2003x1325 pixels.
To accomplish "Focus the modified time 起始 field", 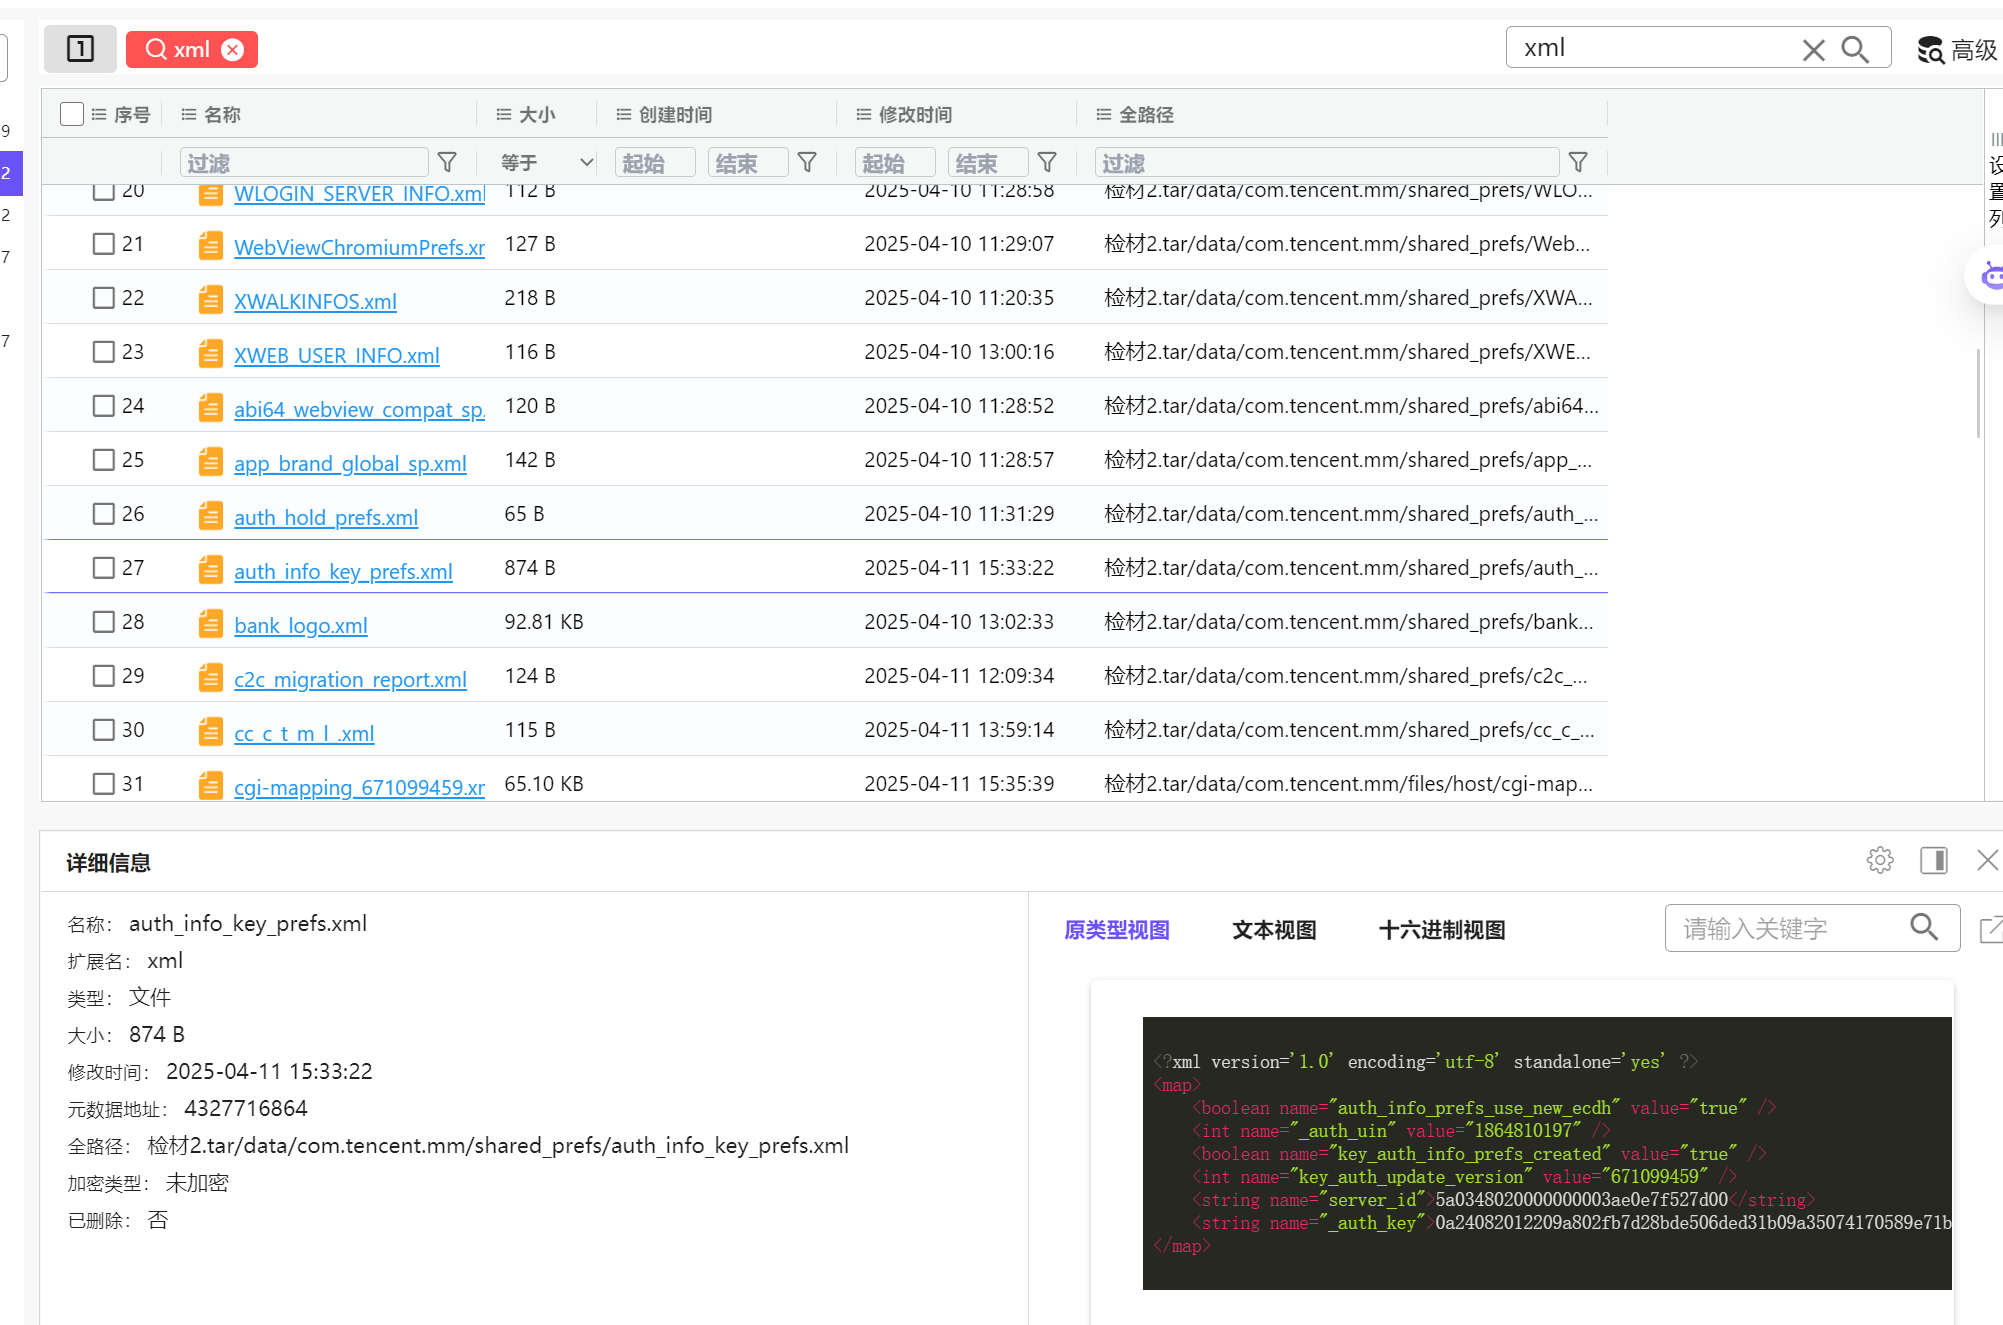I will click(895, 162).
